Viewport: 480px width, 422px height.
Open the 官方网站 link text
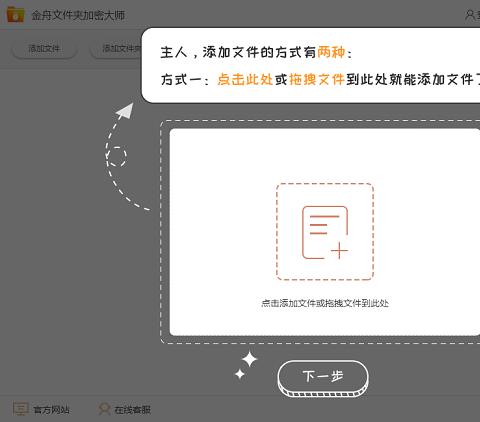(x=52, y=410)
